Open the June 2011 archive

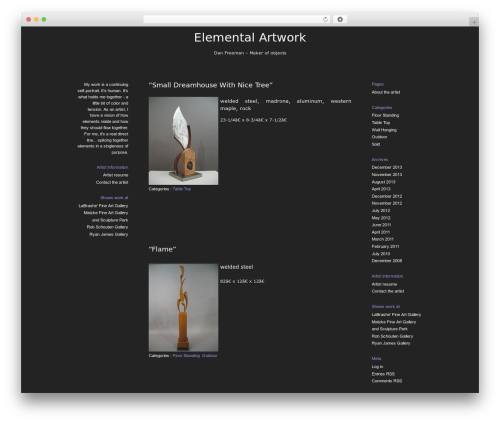pos(381,225)
